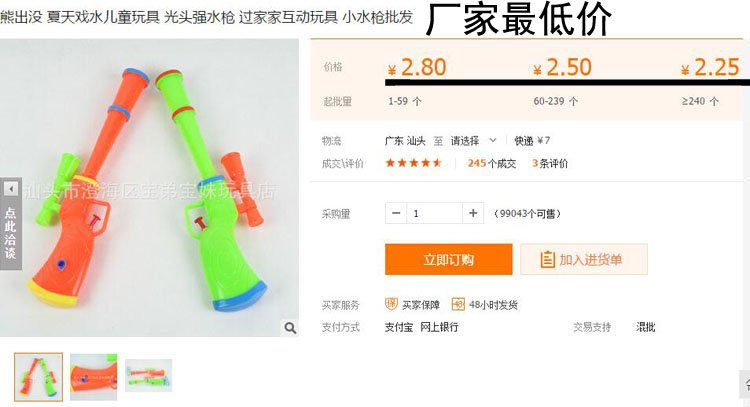Select the first water gun thumbnail
This screenshot has height=407, width=750.
(x=38, y=377)
